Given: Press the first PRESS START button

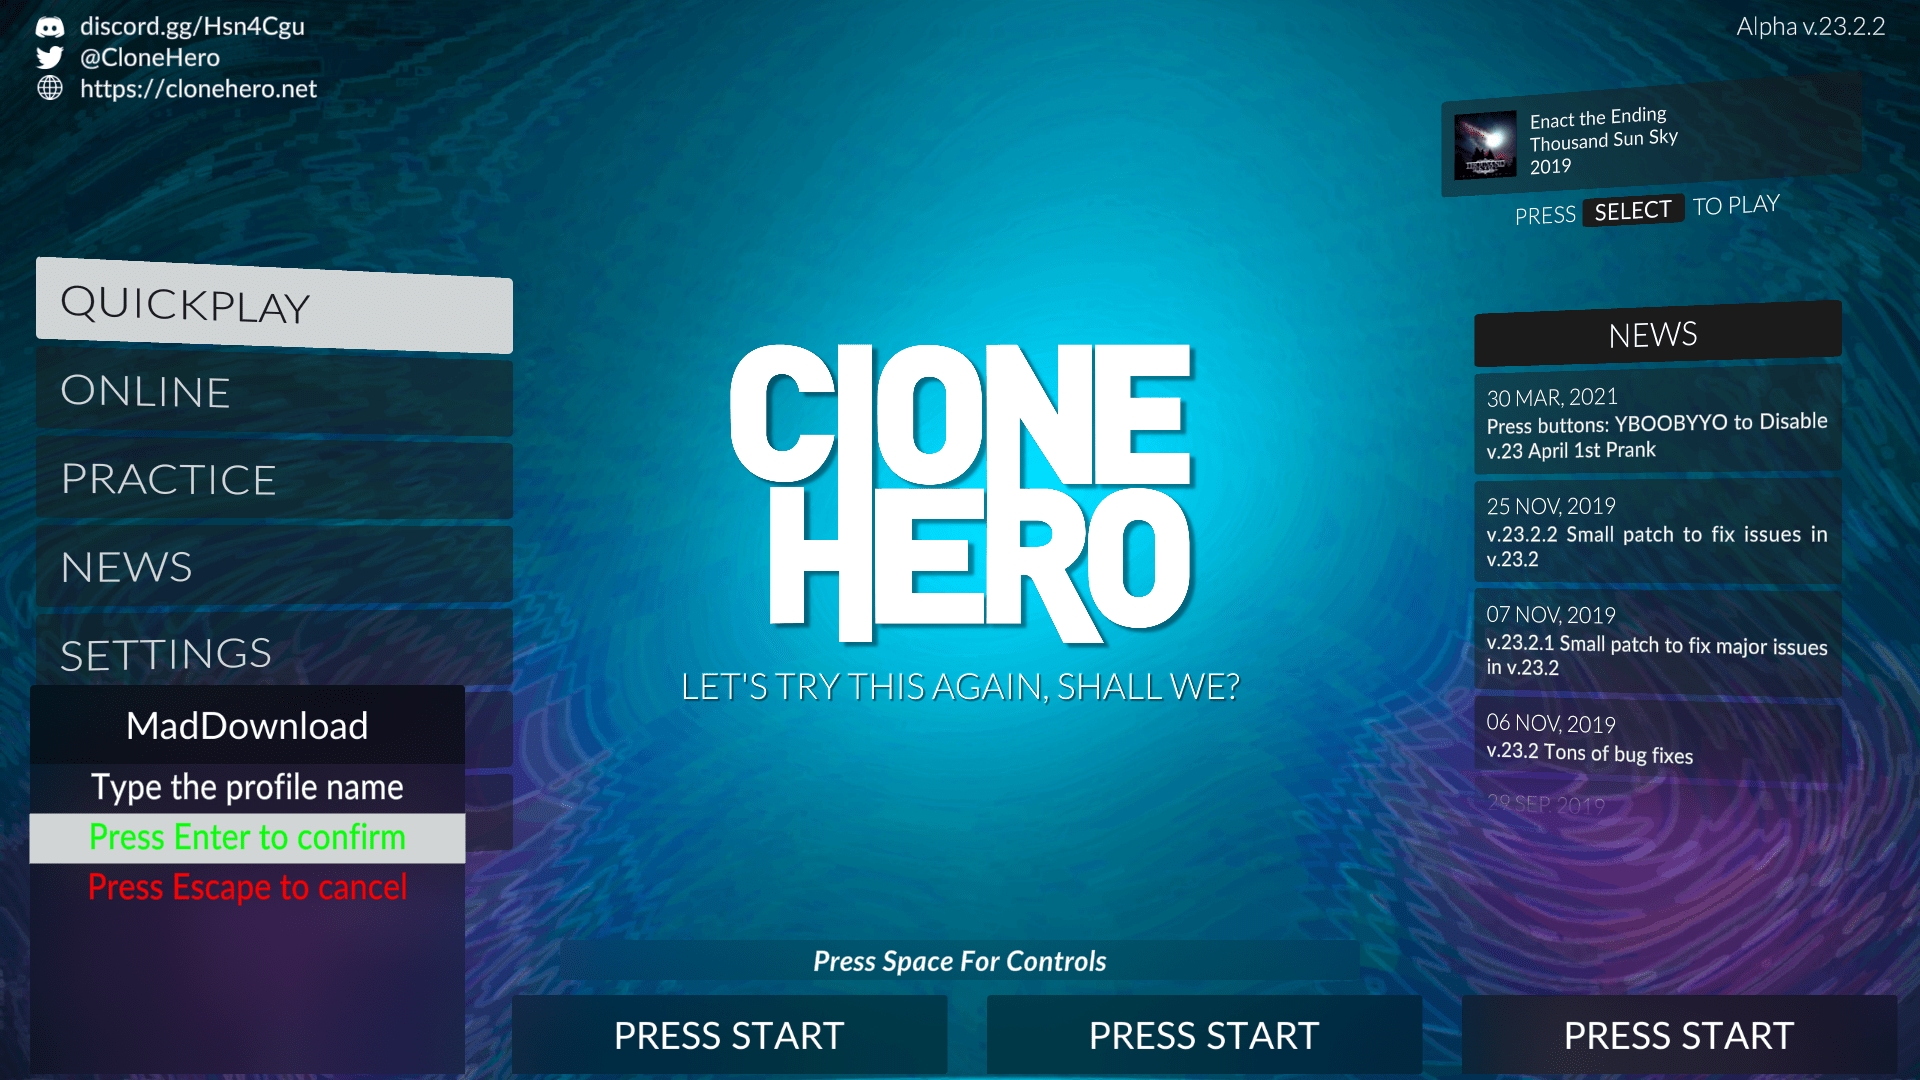Looking at the screenshot, I should coord(733,1034).
